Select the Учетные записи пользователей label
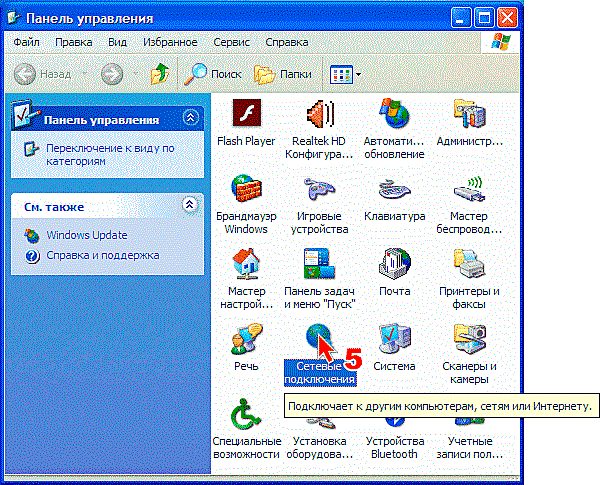The image size is (600, 485). (470, 448)
